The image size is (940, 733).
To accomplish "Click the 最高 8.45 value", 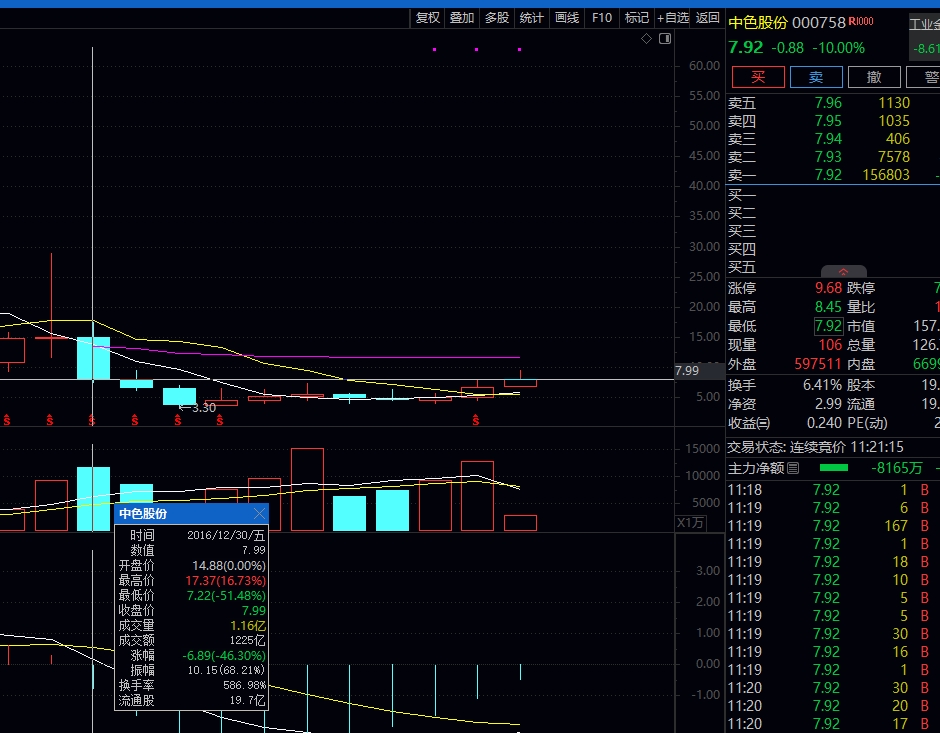I will click(x=828, y=307).
